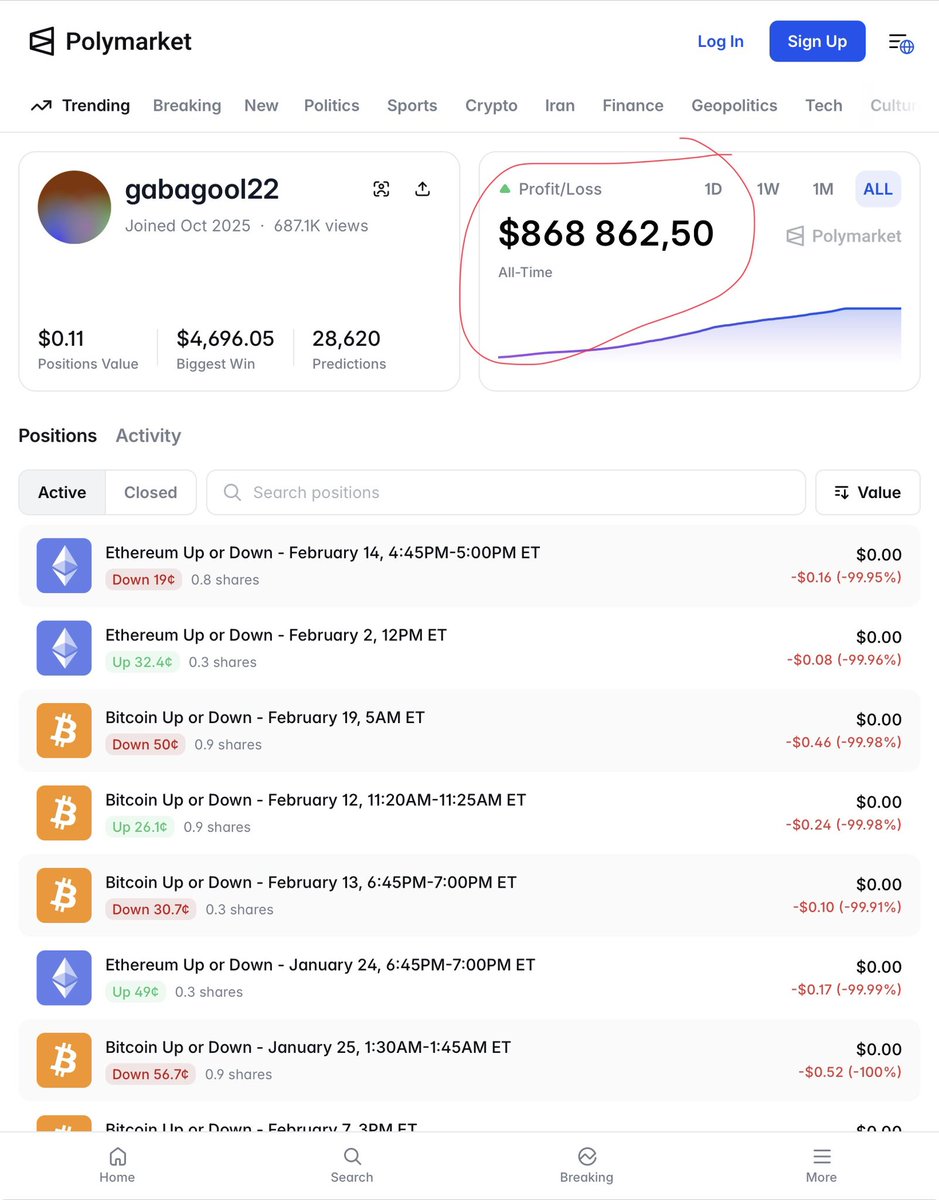This screenshot has width=939, height=1200.
Task: Open the Finance category
Action: click(x=633, y=106)
